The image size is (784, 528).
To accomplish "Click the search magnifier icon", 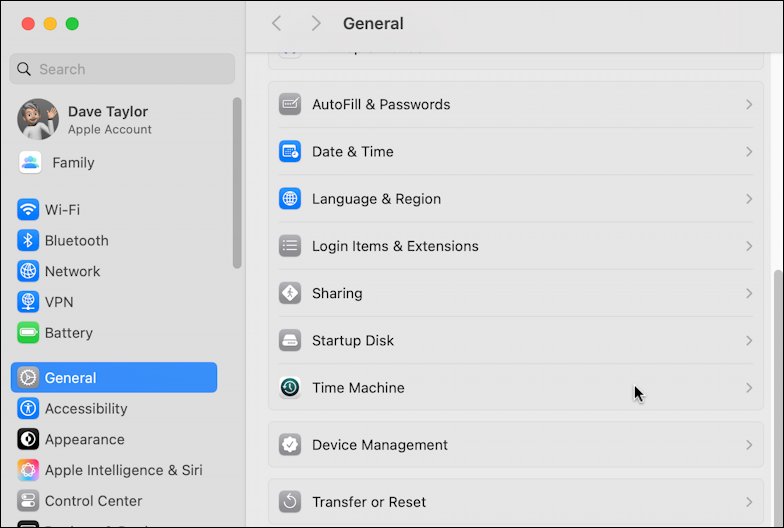I will coord(24,69).
